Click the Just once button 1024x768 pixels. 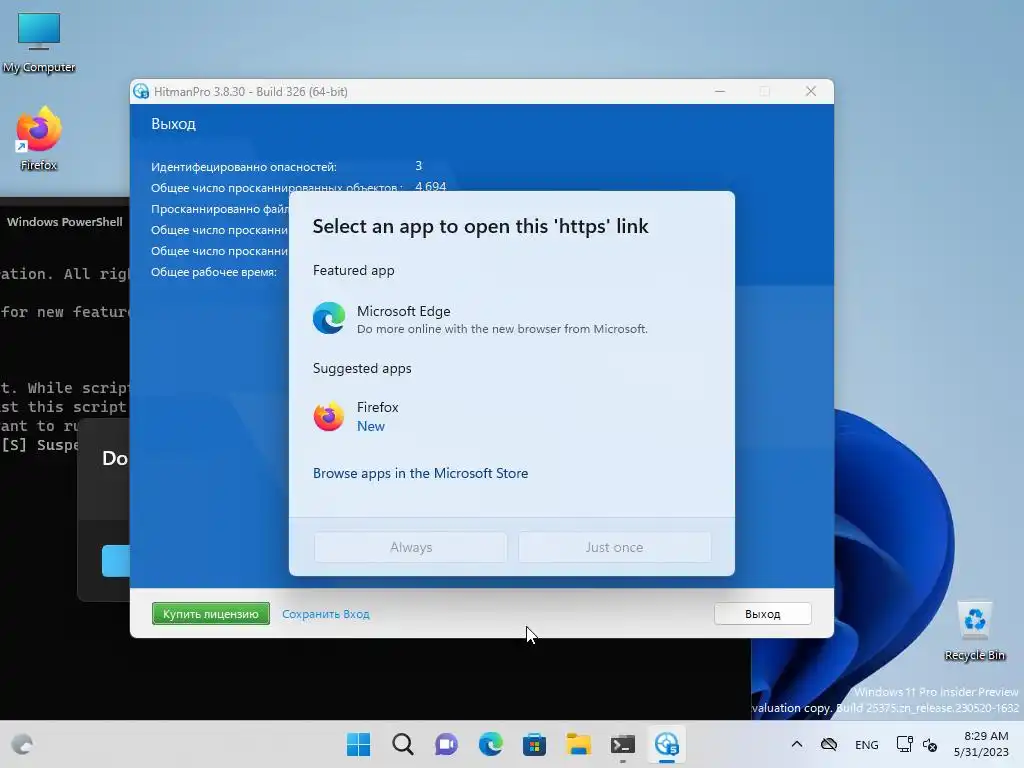pos(614,547)
